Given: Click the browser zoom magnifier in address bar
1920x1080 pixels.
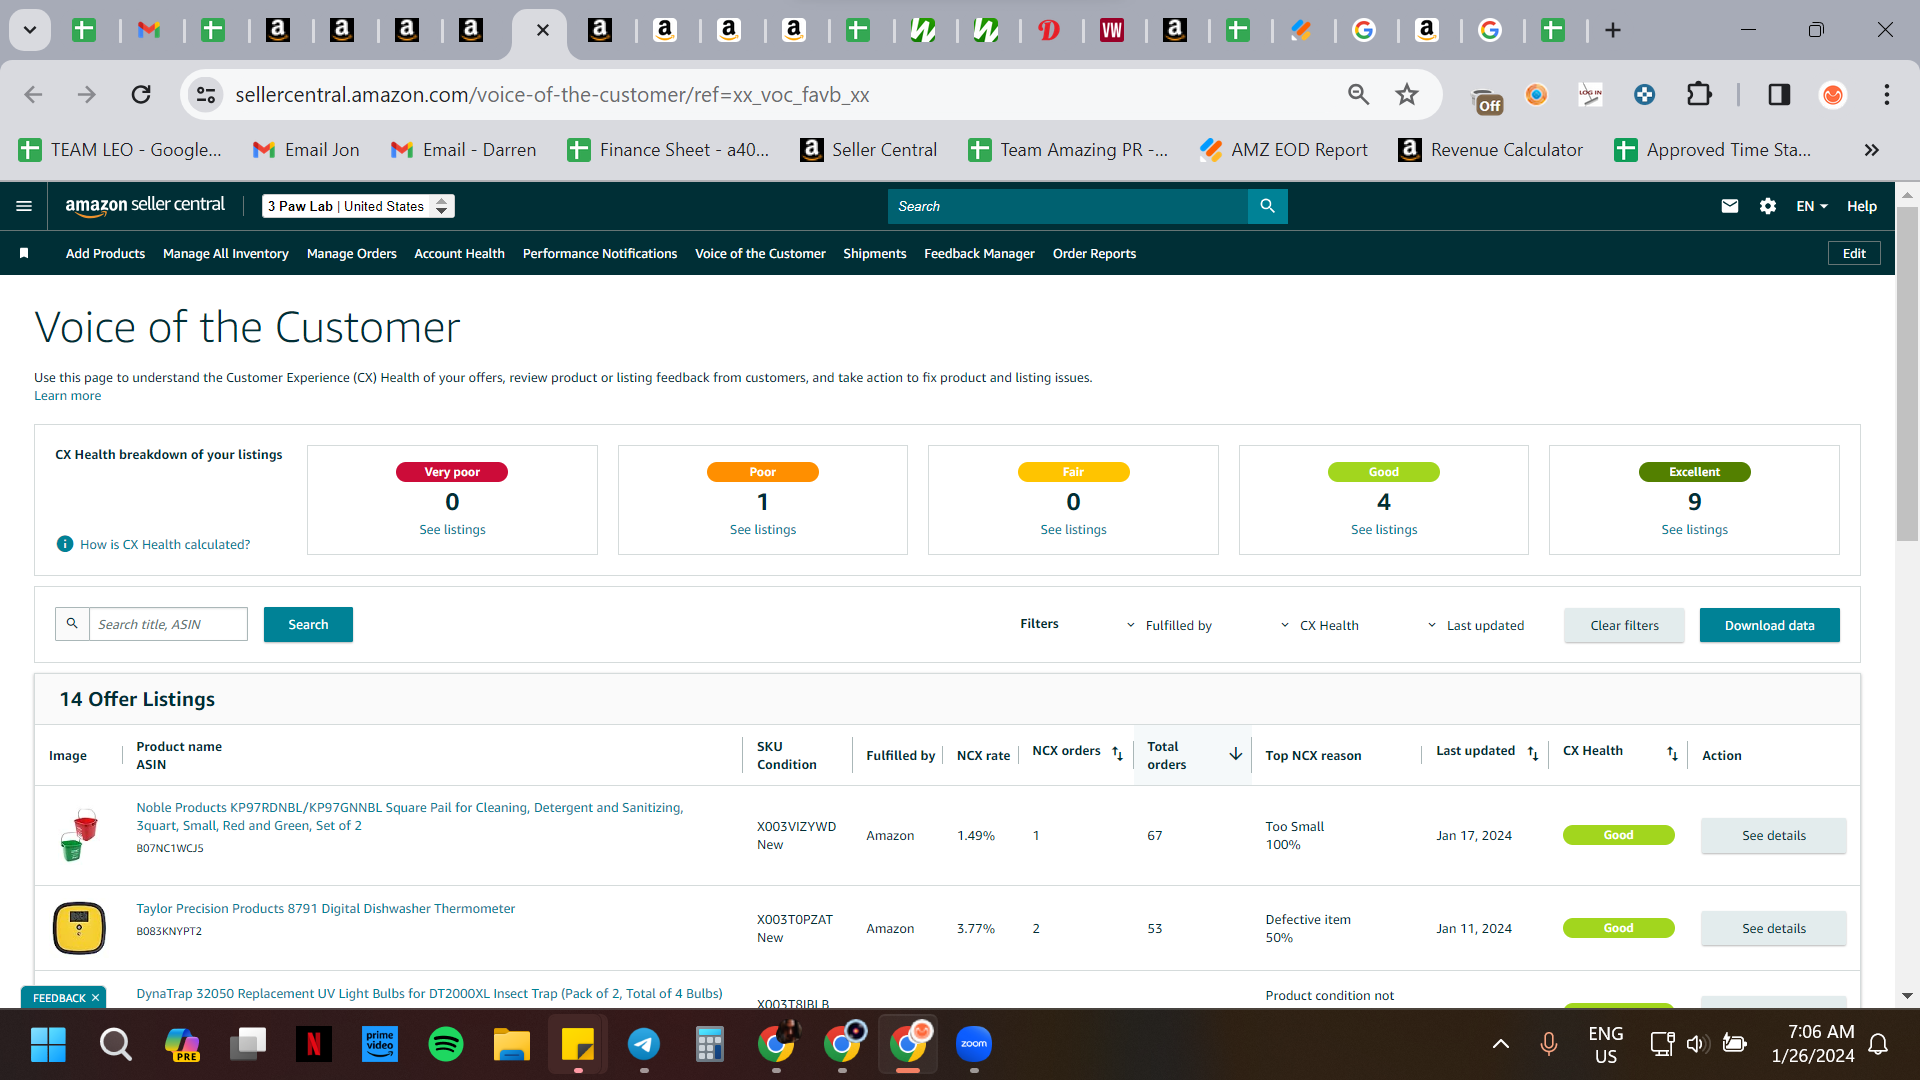Looking at the screenshot, I should [x=1358, y=94].
